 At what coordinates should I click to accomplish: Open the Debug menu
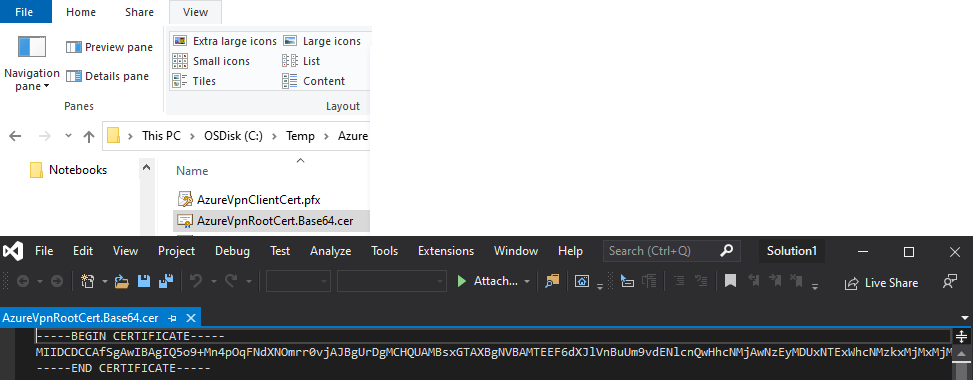tap(233, 251)
